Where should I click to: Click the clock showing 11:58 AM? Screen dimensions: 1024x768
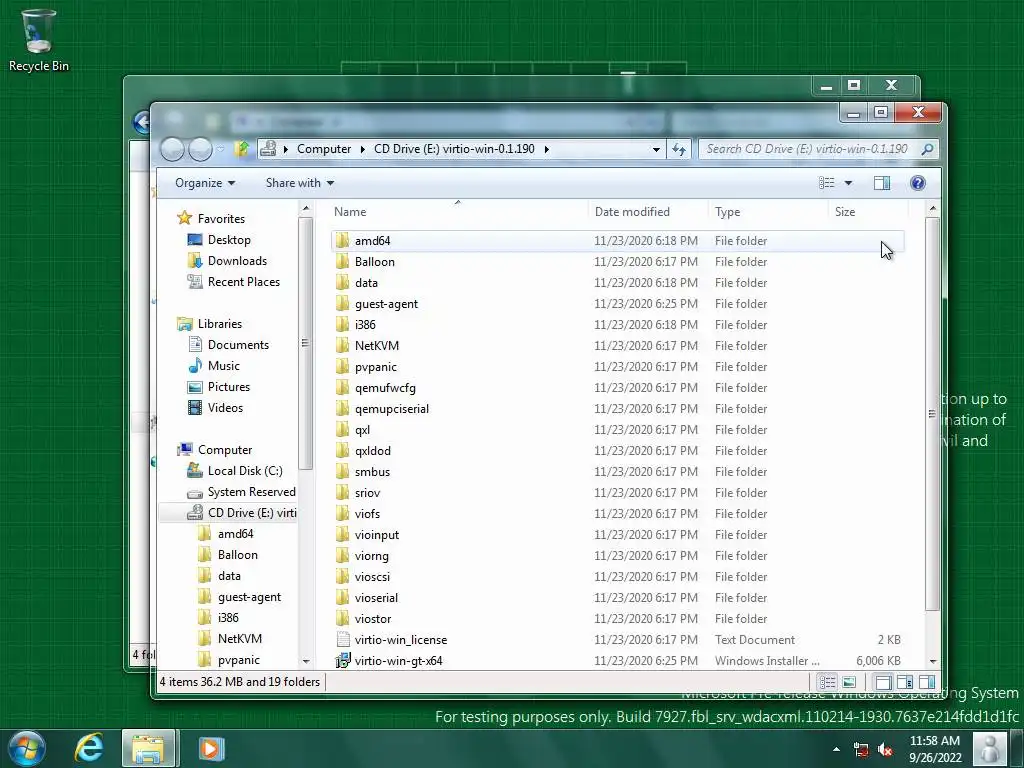[x=935, y=741]
